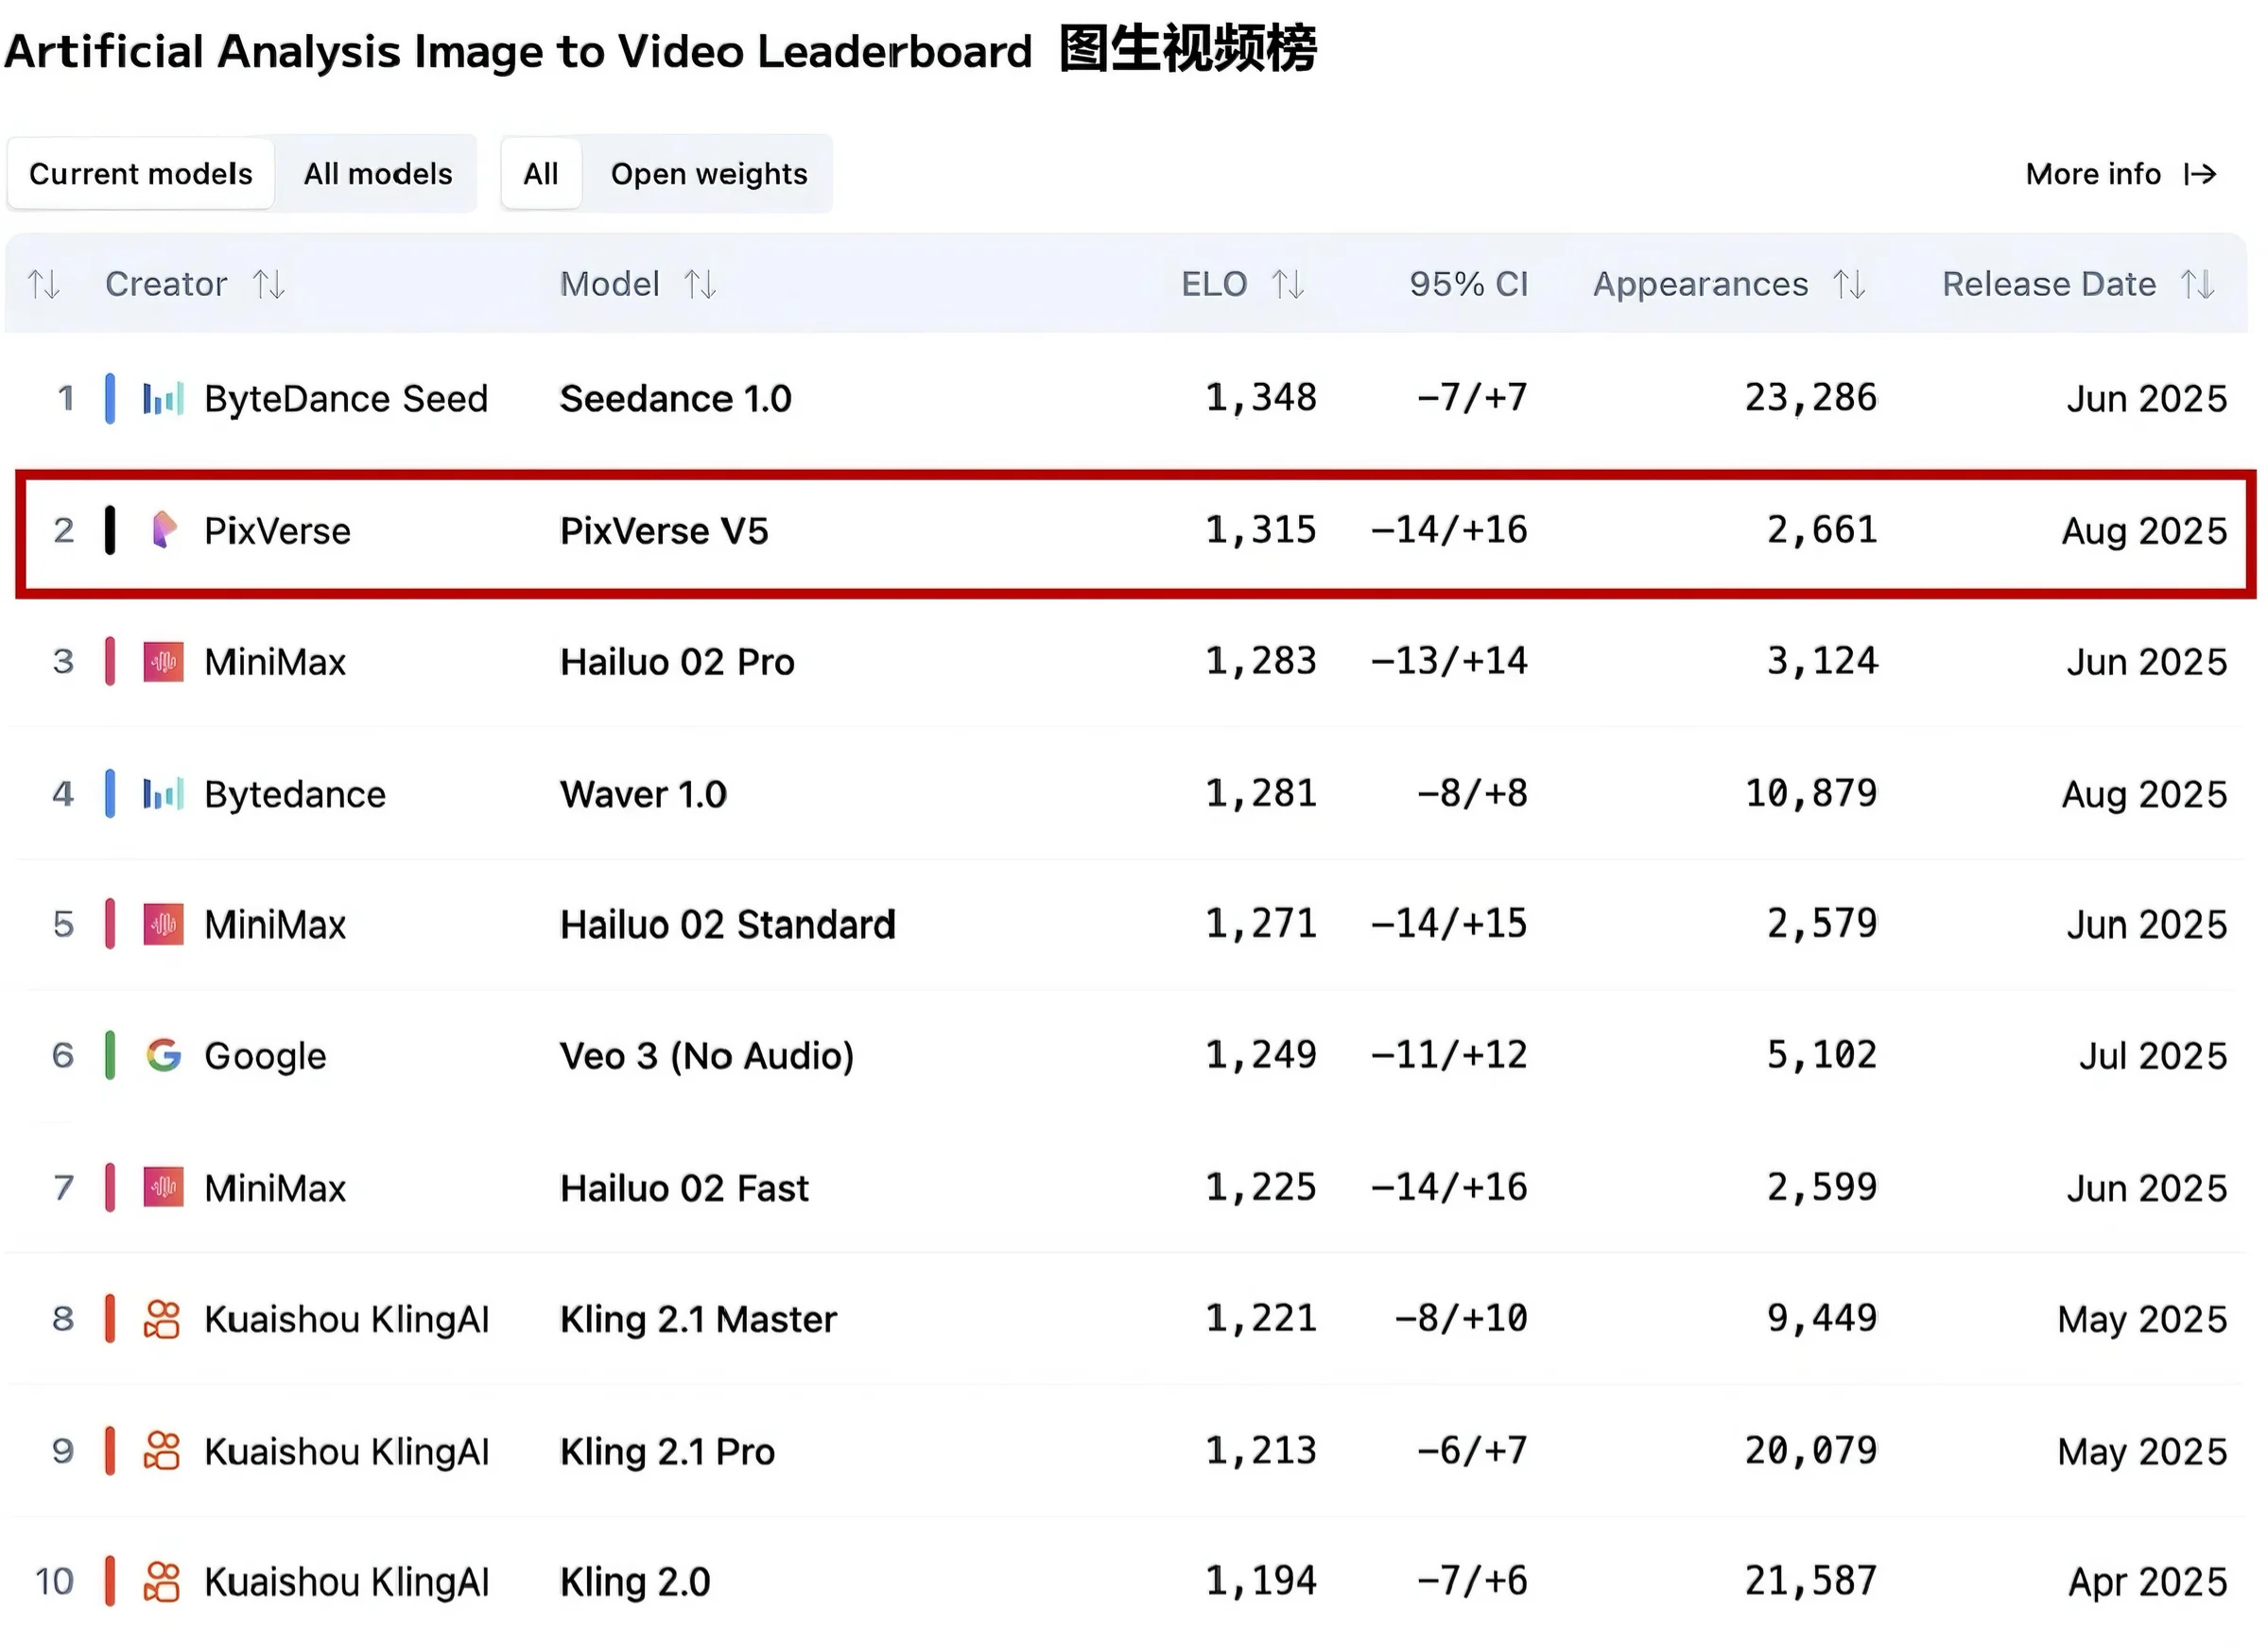Click the PixVerse creator name

click(x=277, y=530)
